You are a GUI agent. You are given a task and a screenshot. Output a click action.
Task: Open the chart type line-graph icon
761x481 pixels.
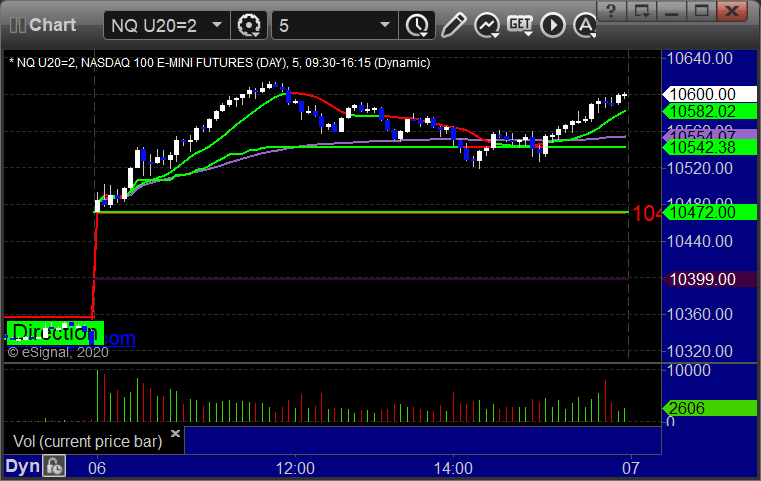tap(487, 25)
